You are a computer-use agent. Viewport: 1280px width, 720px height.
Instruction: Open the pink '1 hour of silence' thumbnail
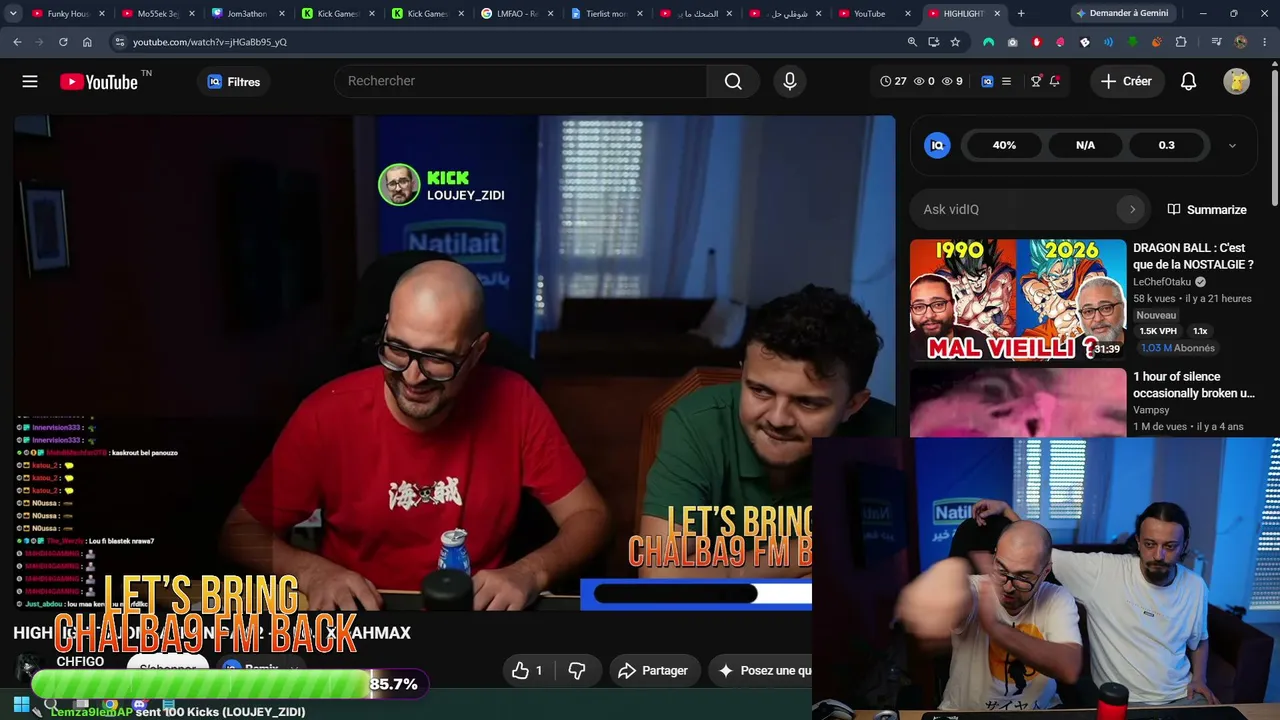tap(1018, 403)
